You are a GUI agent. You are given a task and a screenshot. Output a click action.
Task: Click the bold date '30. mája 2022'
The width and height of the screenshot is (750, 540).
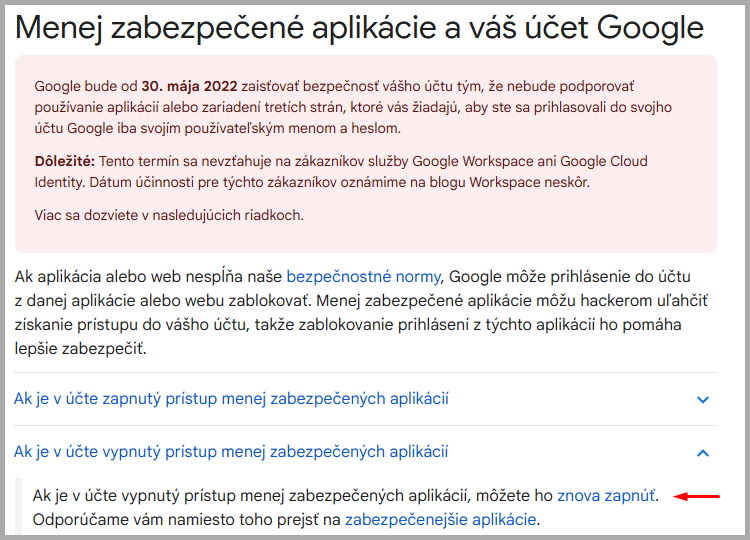189,86
